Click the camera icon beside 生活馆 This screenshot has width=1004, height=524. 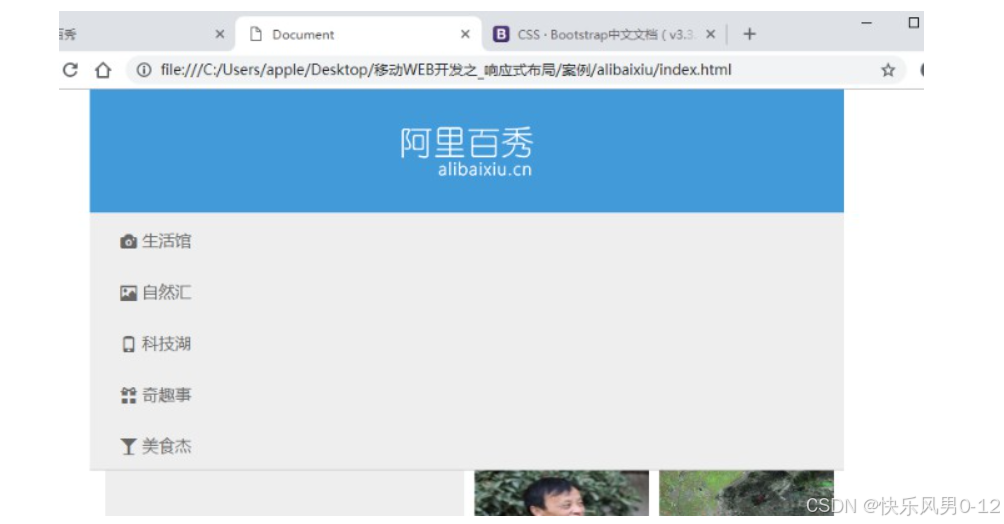(128, 242)
